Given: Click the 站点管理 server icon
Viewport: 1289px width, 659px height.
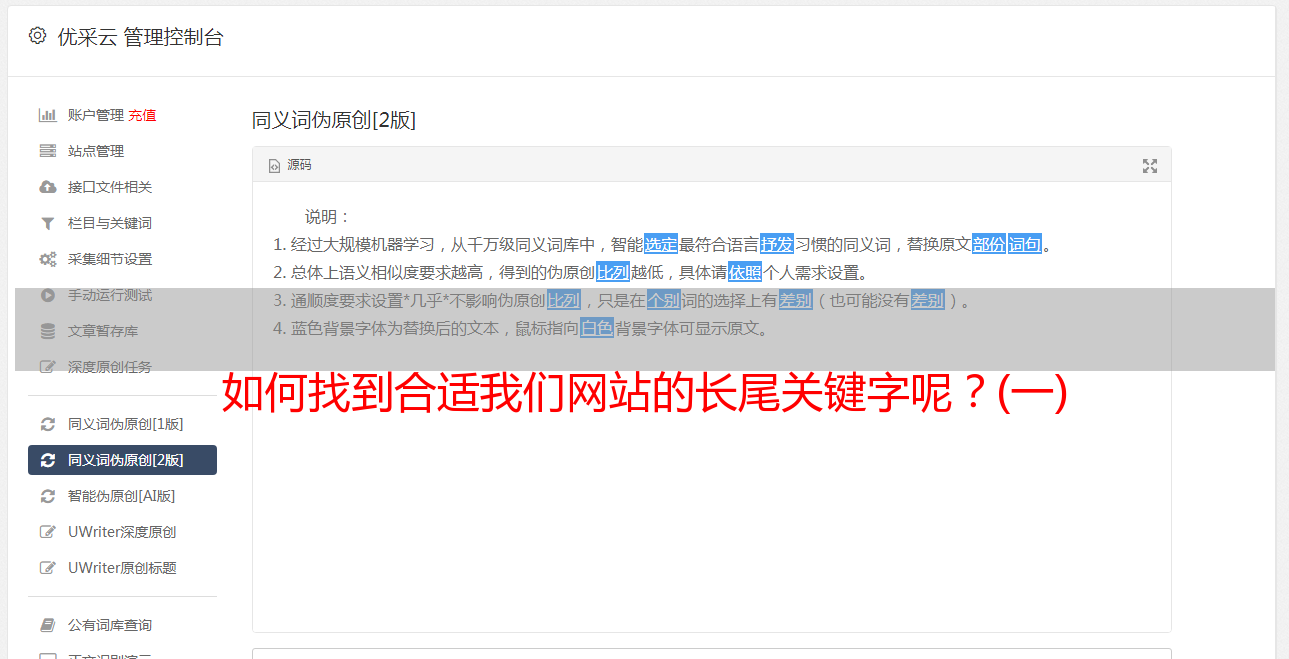Looking at the screenshot, I should pyautogui.click(x=47, y=151).
